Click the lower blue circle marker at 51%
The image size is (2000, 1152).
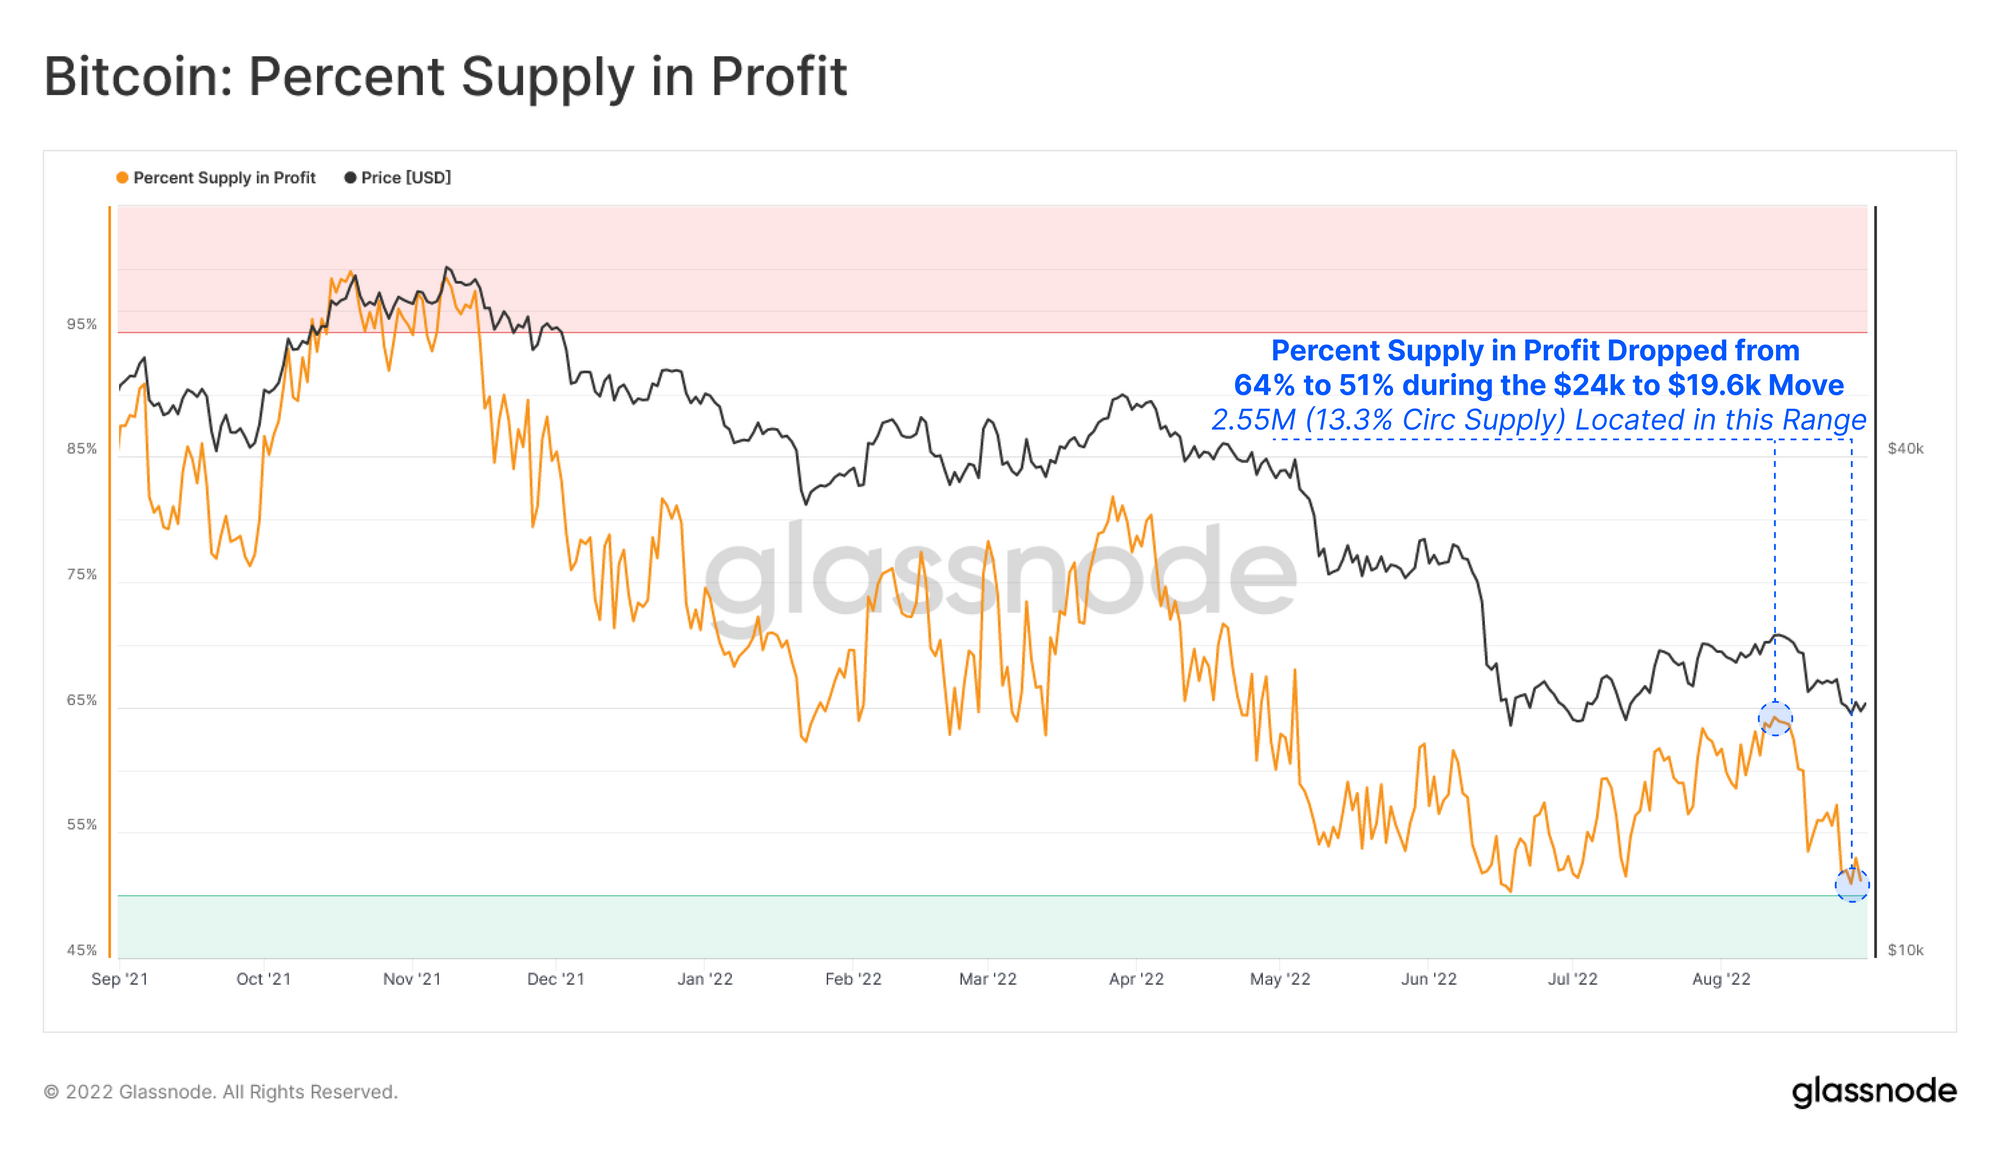click(1852, 885)
